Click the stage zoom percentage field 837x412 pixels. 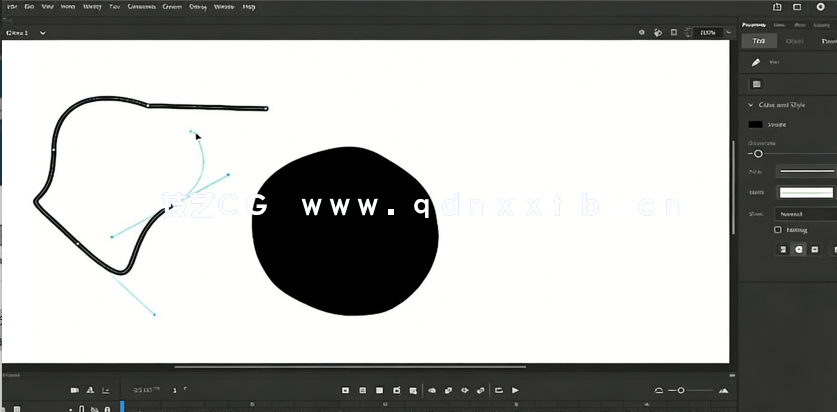(708, 33)
